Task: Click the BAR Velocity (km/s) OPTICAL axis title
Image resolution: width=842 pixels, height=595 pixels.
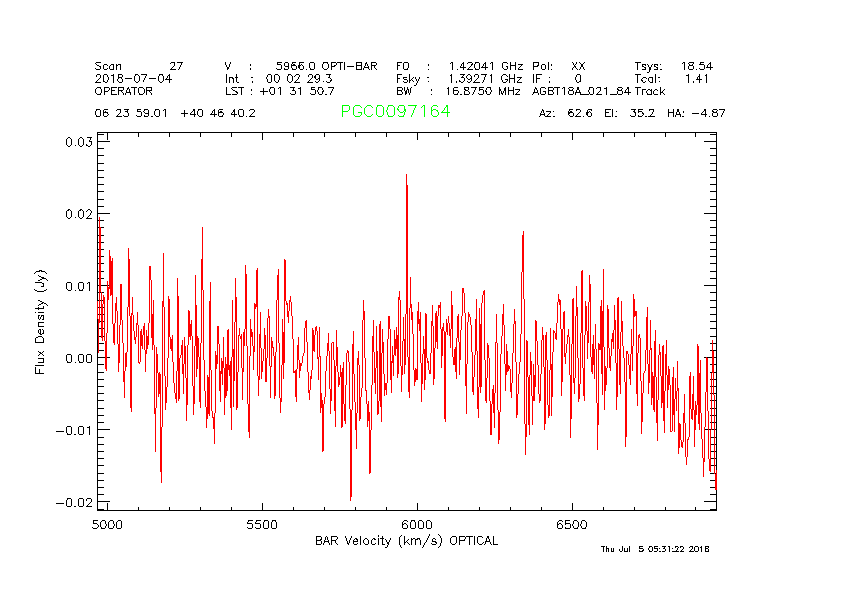Action: (x=406, y=541)
